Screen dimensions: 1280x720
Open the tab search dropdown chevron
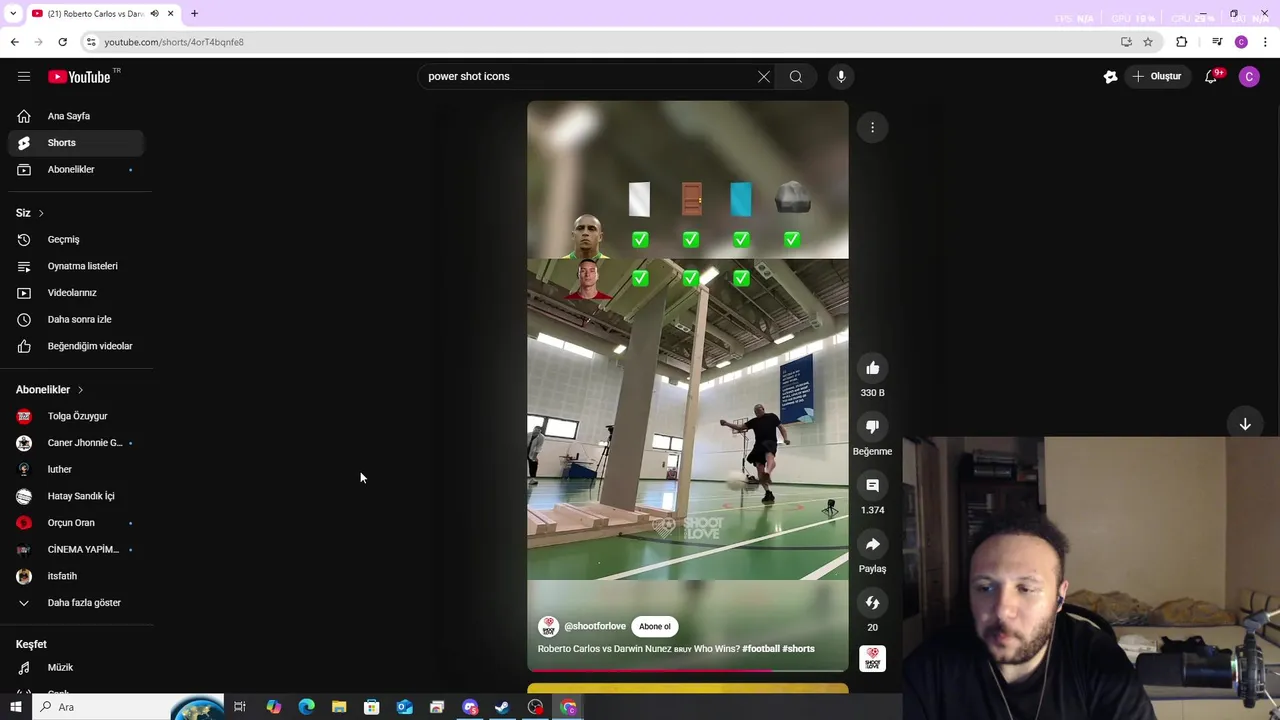click(13, 14)
